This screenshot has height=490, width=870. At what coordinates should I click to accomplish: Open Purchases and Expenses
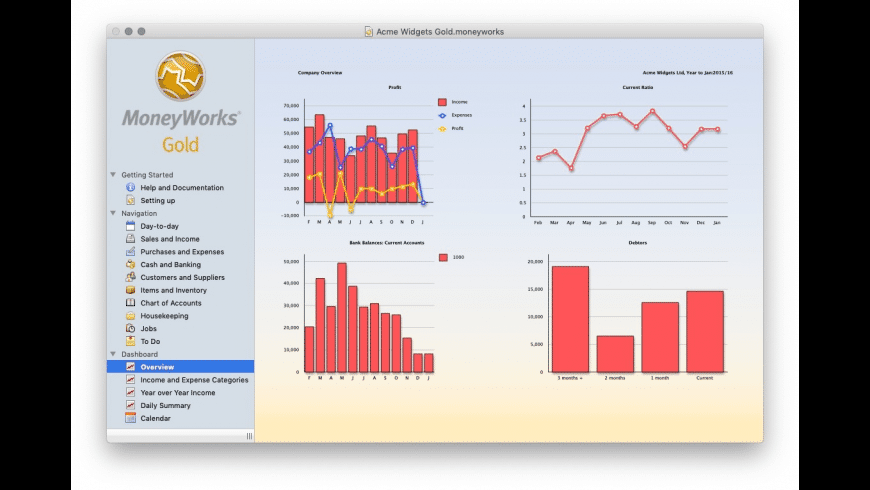182,251
